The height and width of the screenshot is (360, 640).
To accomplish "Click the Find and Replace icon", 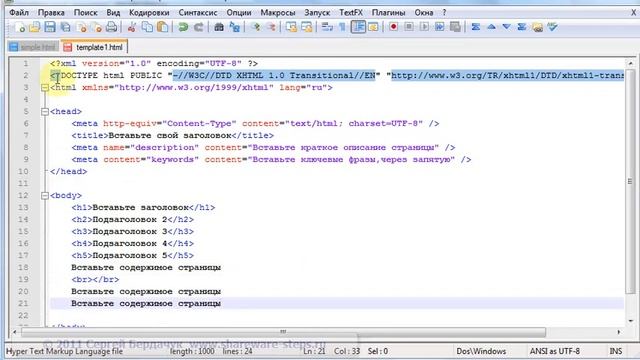I will [x=234, y=27].
